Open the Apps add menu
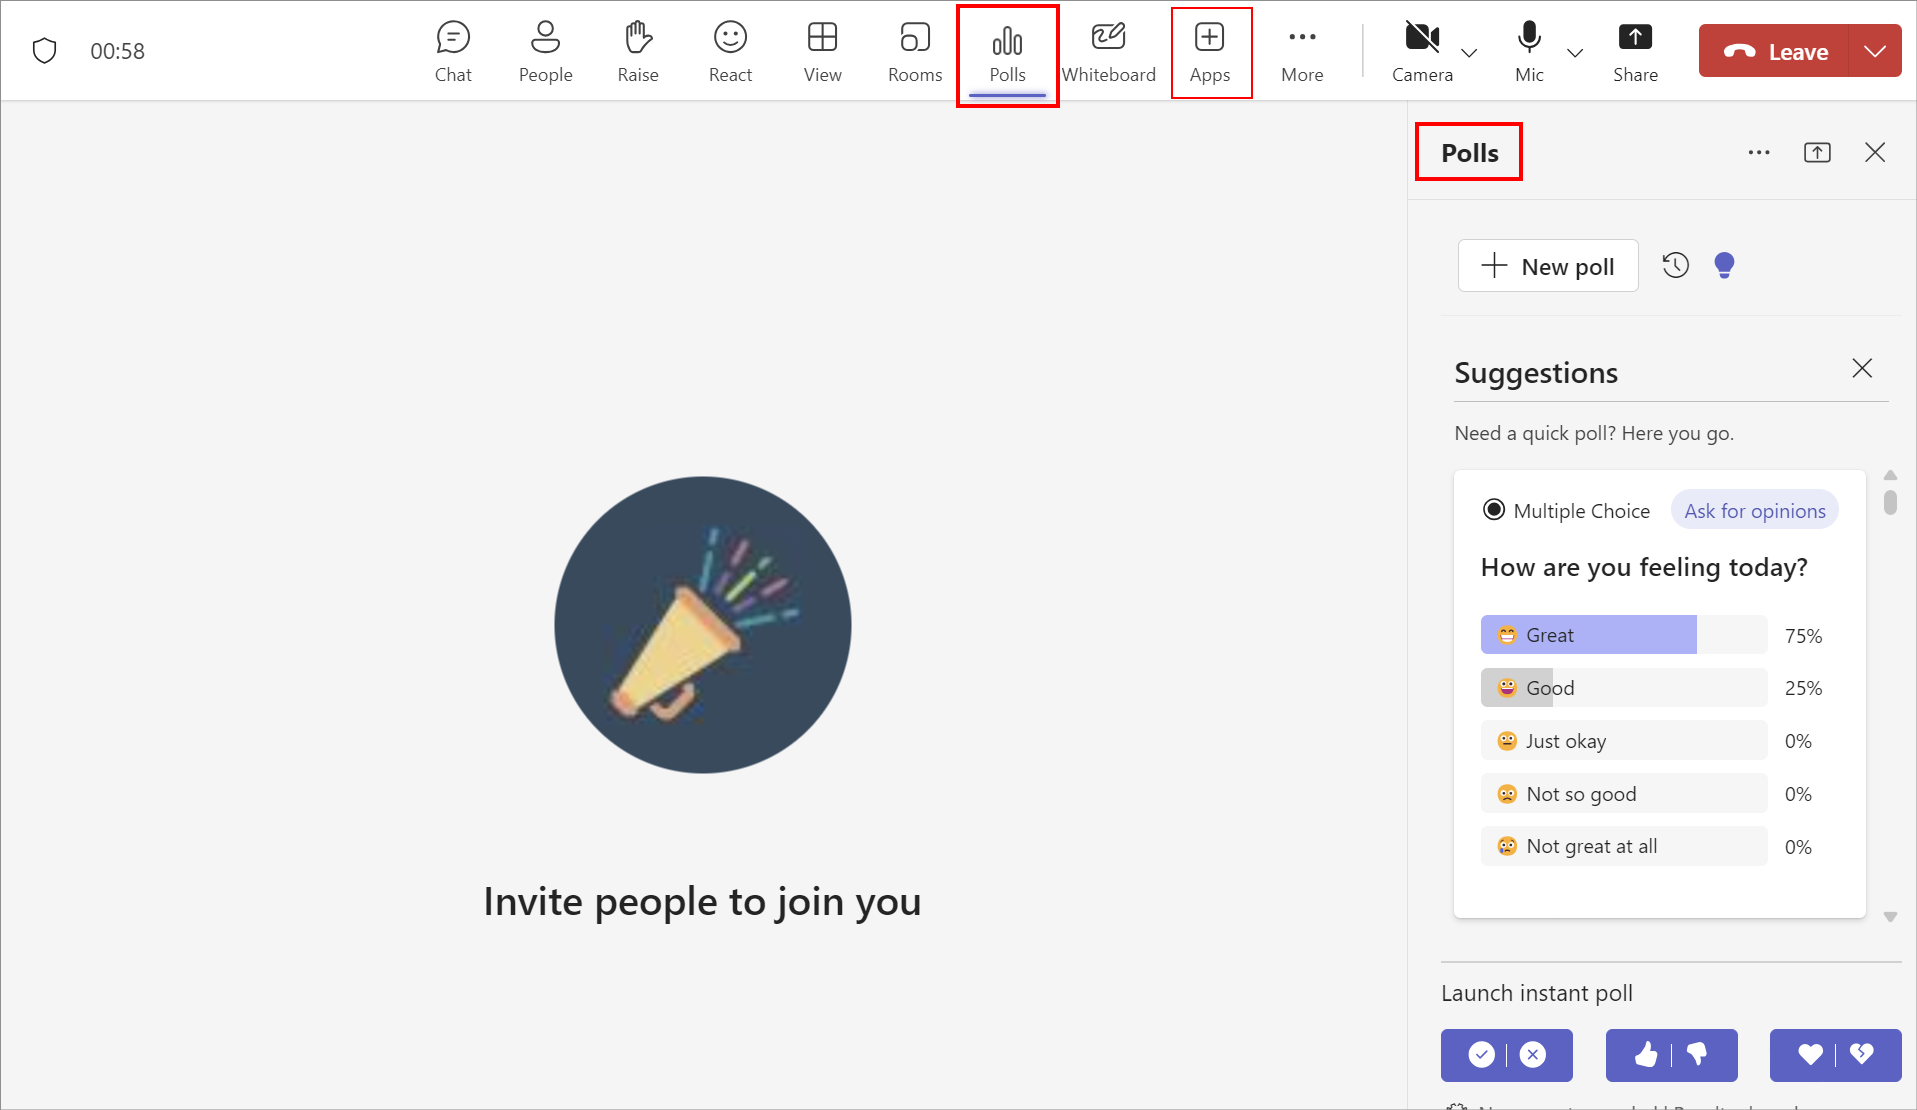 click(1210, 52)
